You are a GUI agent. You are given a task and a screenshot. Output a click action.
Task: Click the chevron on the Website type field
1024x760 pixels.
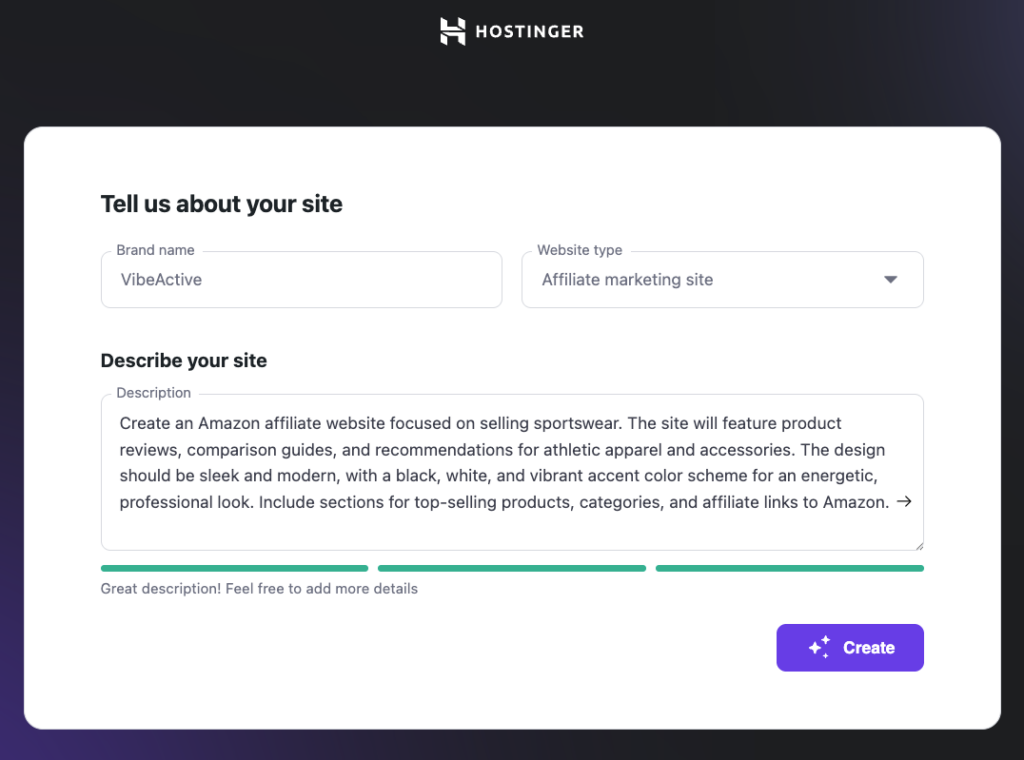890,280
